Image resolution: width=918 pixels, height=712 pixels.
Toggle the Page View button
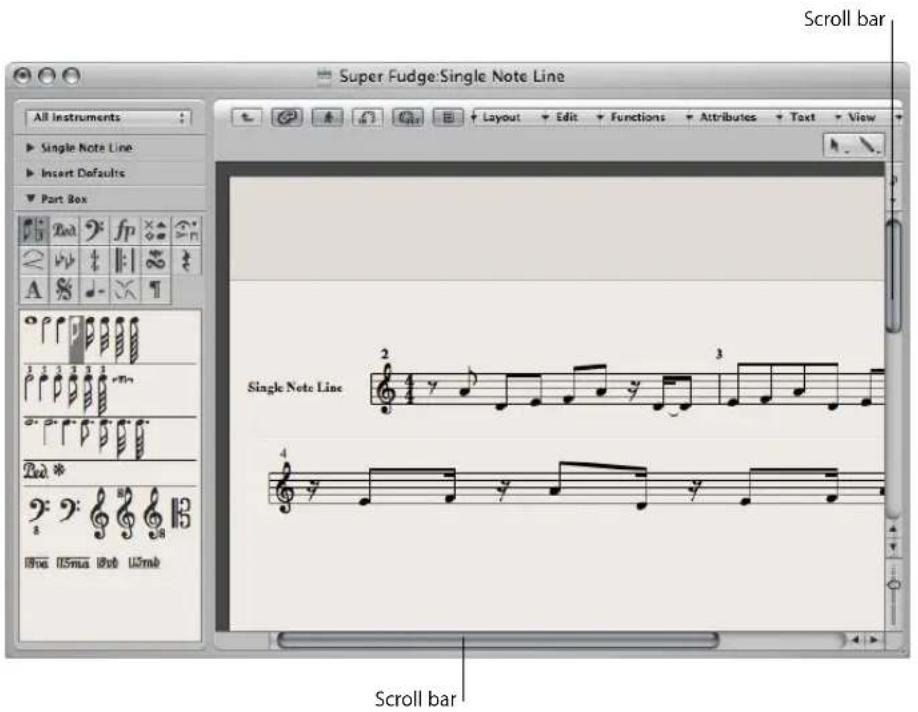coord(448,117)
